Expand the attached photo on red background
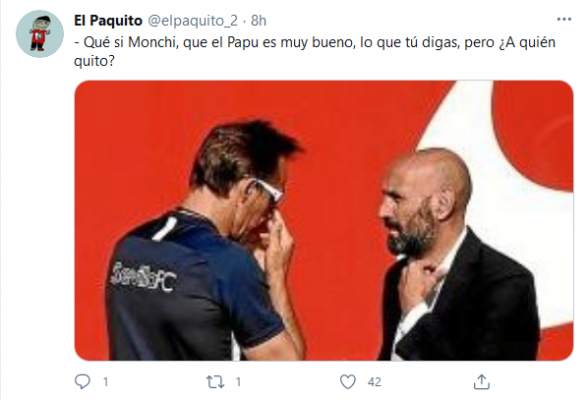 pyautogui.click(x=324, y=220)
